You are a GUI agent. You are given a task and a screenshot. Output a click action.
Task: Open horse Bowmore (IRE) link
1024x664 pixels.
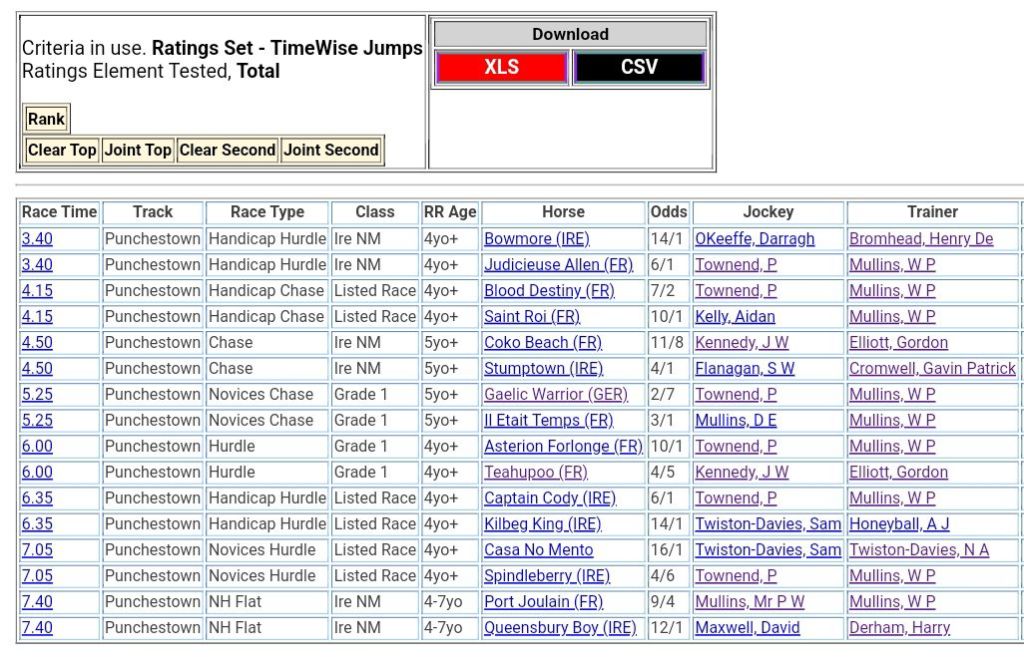tap(536, 239)
